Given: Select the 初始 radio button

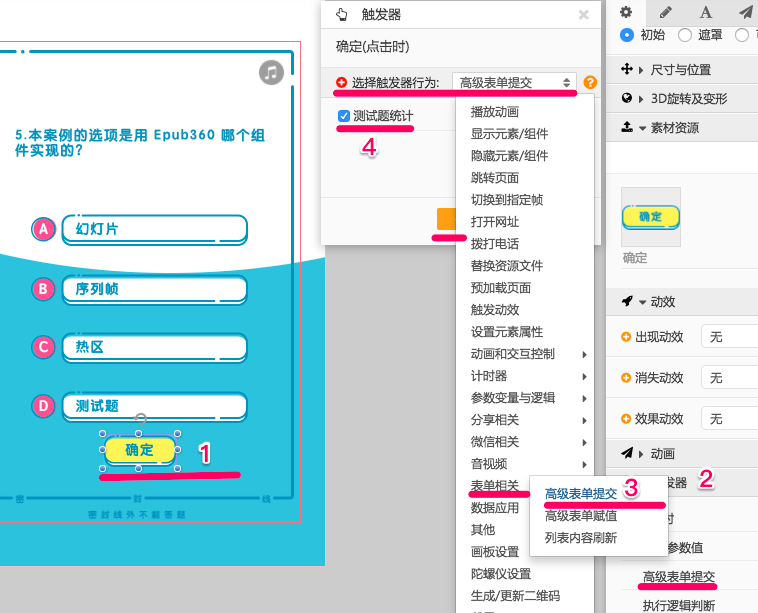Looking at the screenshot, I should 627,35.
